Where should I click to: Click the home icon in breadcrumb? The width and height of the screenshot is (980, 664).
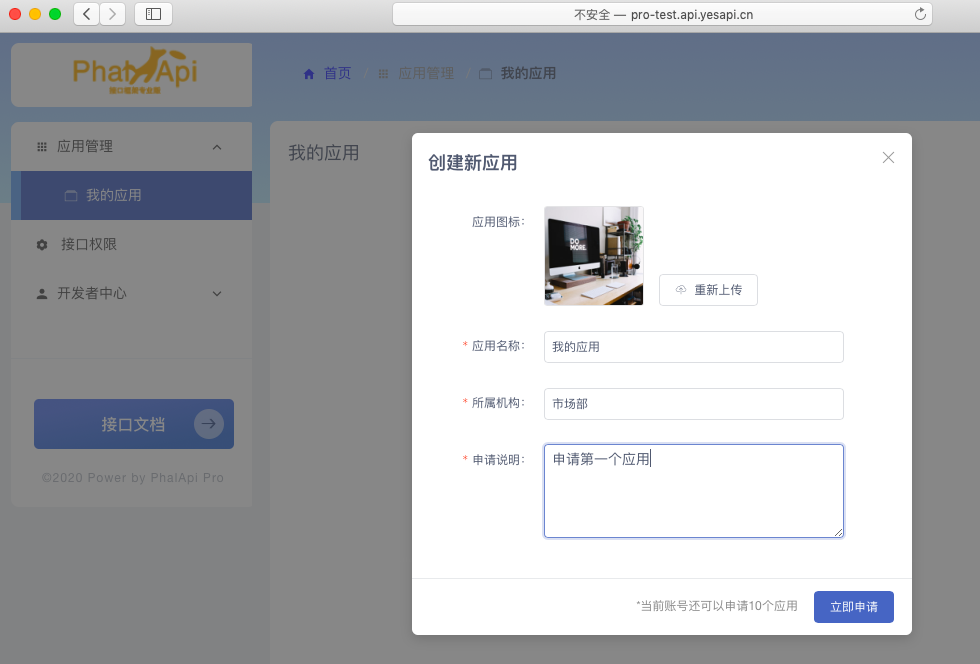point(309,74)
